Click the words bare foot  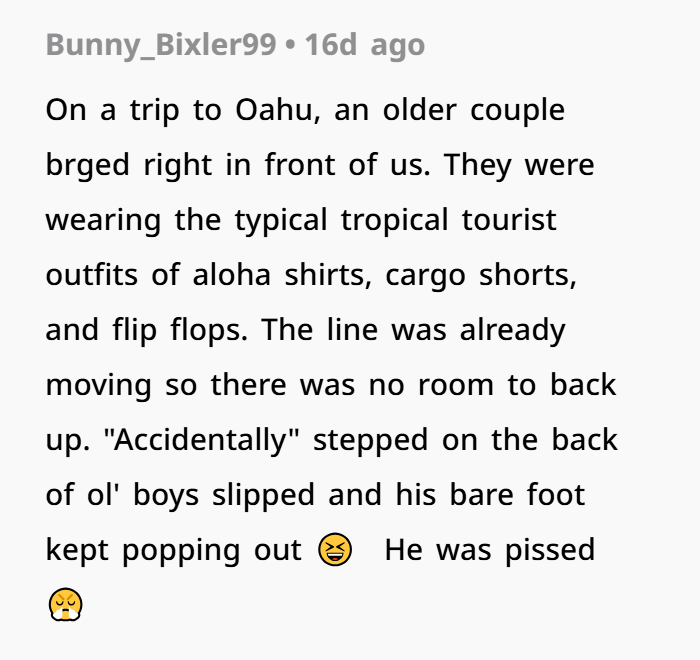click(517, 494)
